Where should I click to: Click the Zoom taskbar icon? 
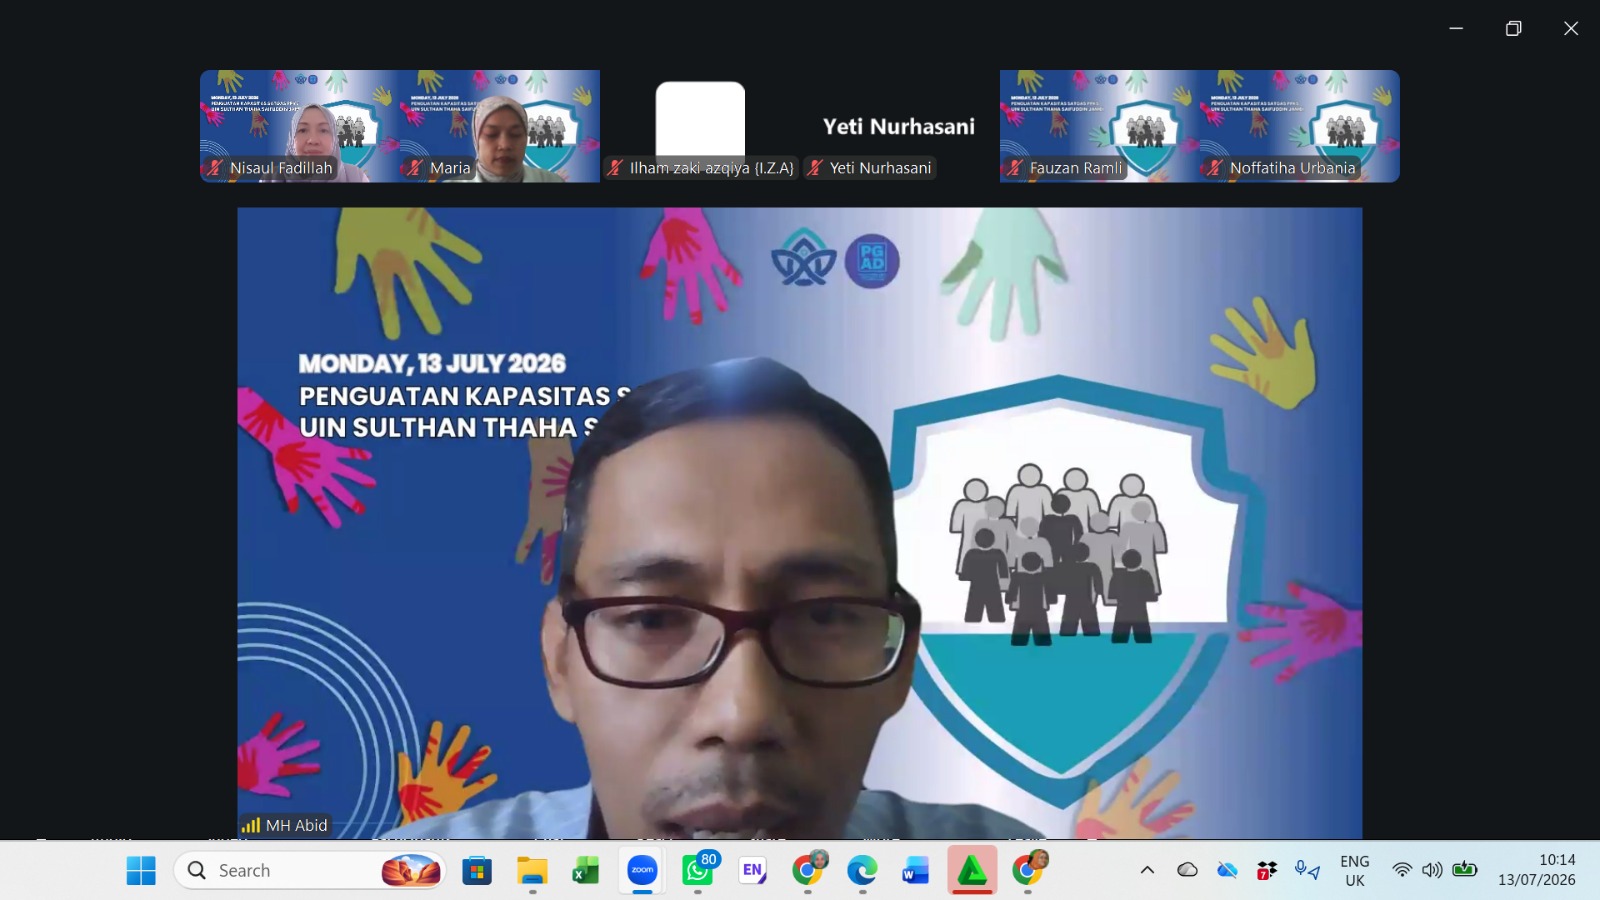[642, 870]
